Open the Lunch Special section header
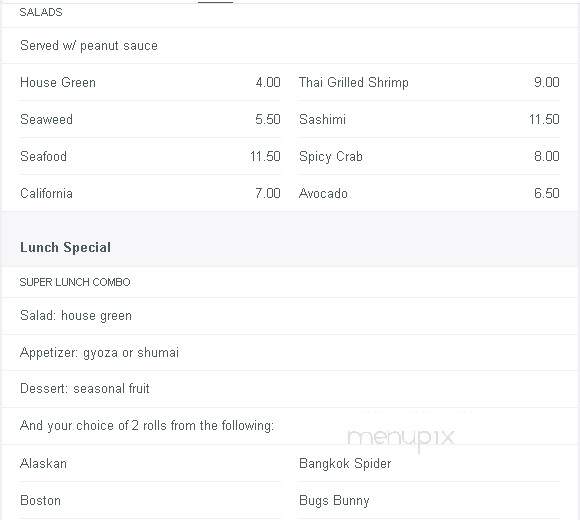 point(65,247)
